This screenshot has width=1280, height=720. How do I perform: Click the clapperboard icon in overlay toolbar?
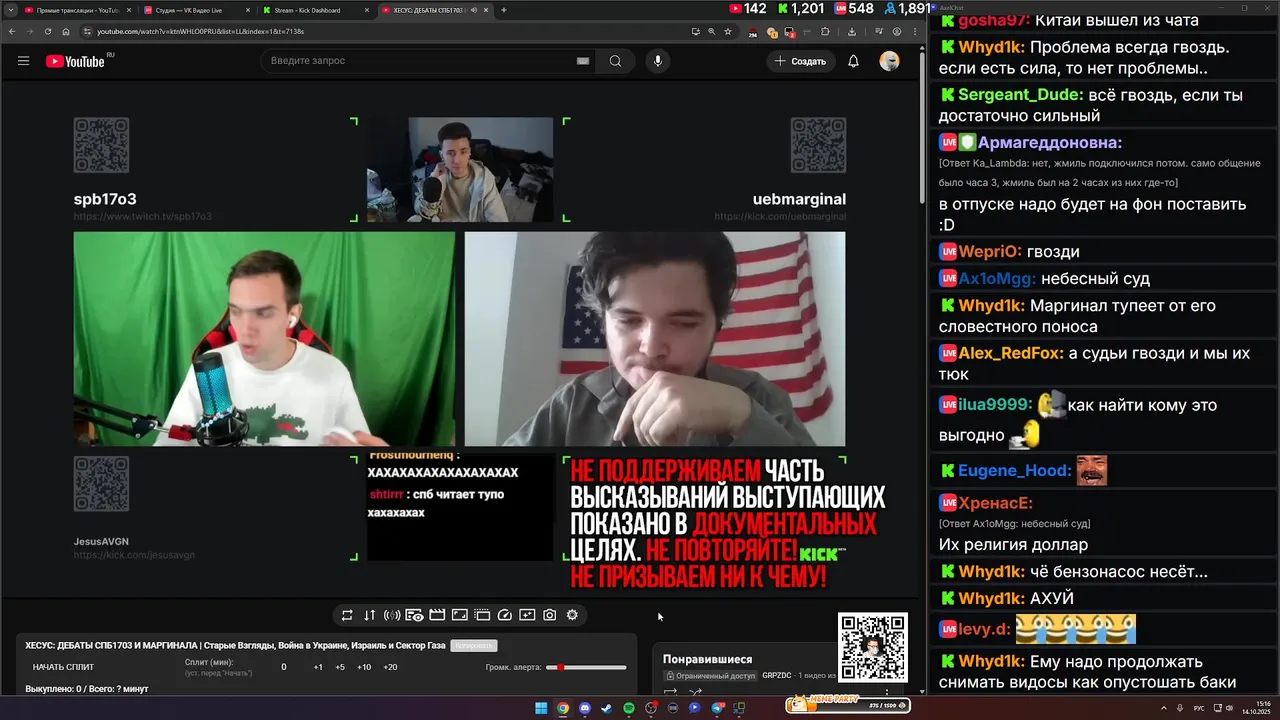coord(437,615)
